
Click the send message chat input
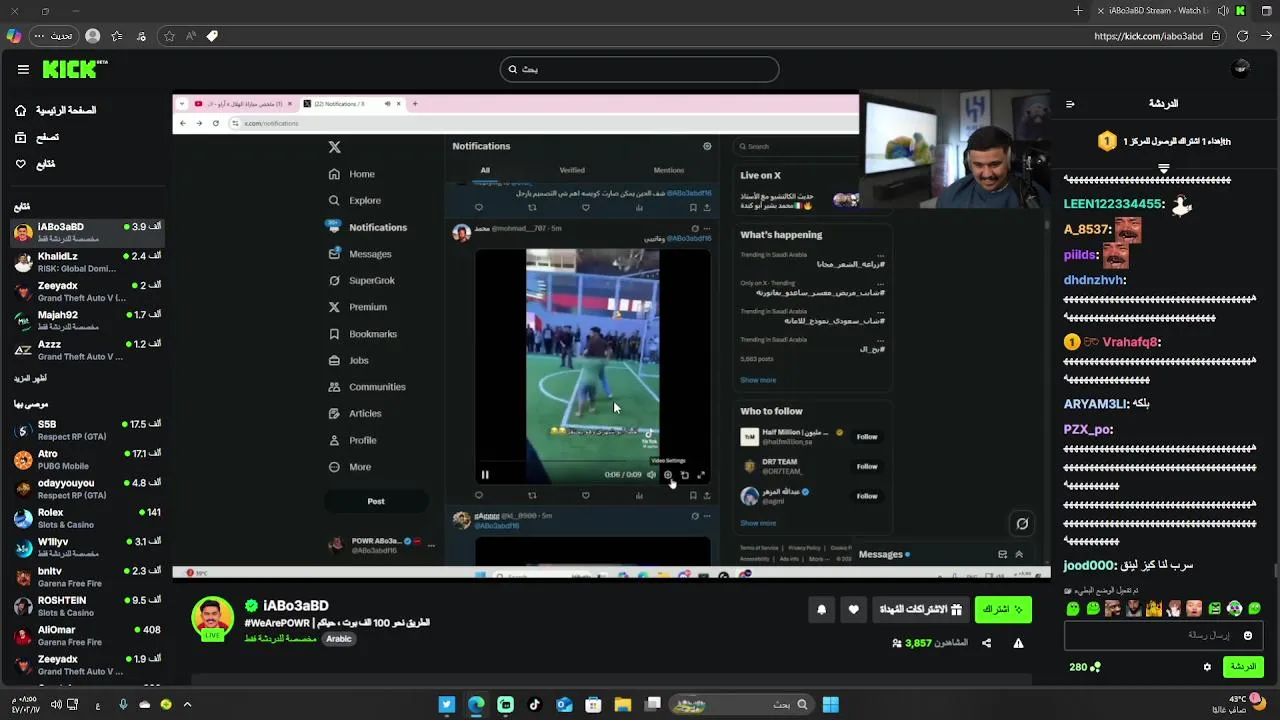click(1163, 635)
